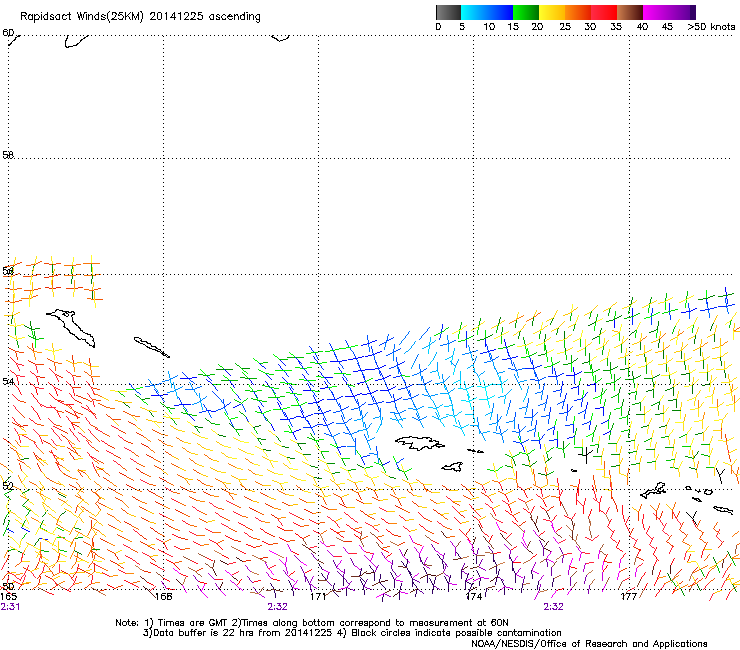Click the narrow island outline near 168E
This screenshot has width=740, height=650.
point(151,347)
